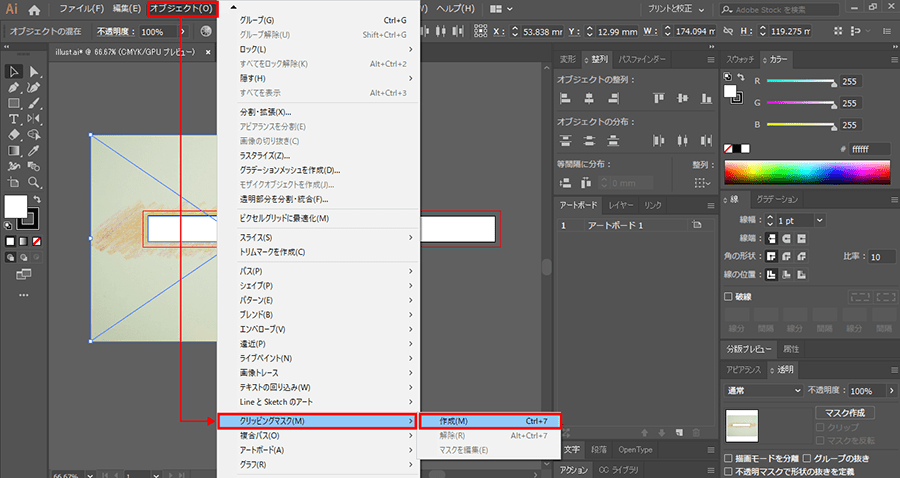
Task: Select the Selection tool arrow
Action: [x=15, y=71]
